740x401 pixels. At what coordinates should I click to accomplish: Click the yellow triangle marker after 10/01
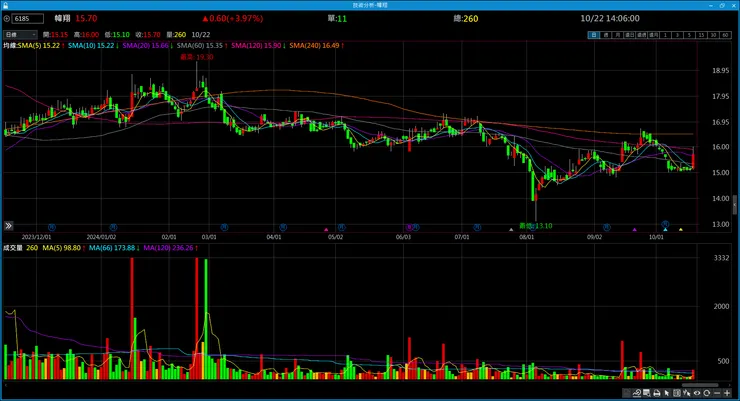click(x=681, y=230)
